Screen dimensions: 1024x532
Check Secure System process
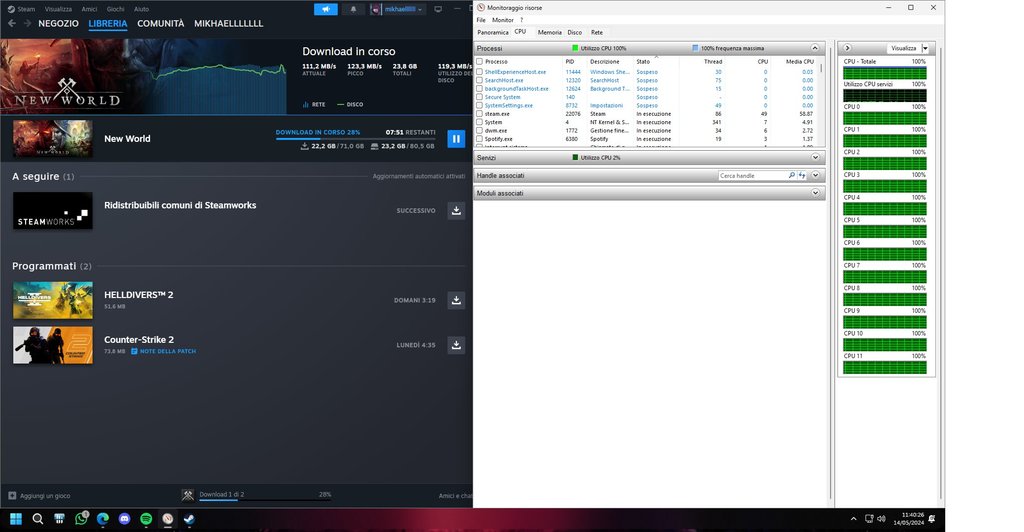(x=479, y=97)
